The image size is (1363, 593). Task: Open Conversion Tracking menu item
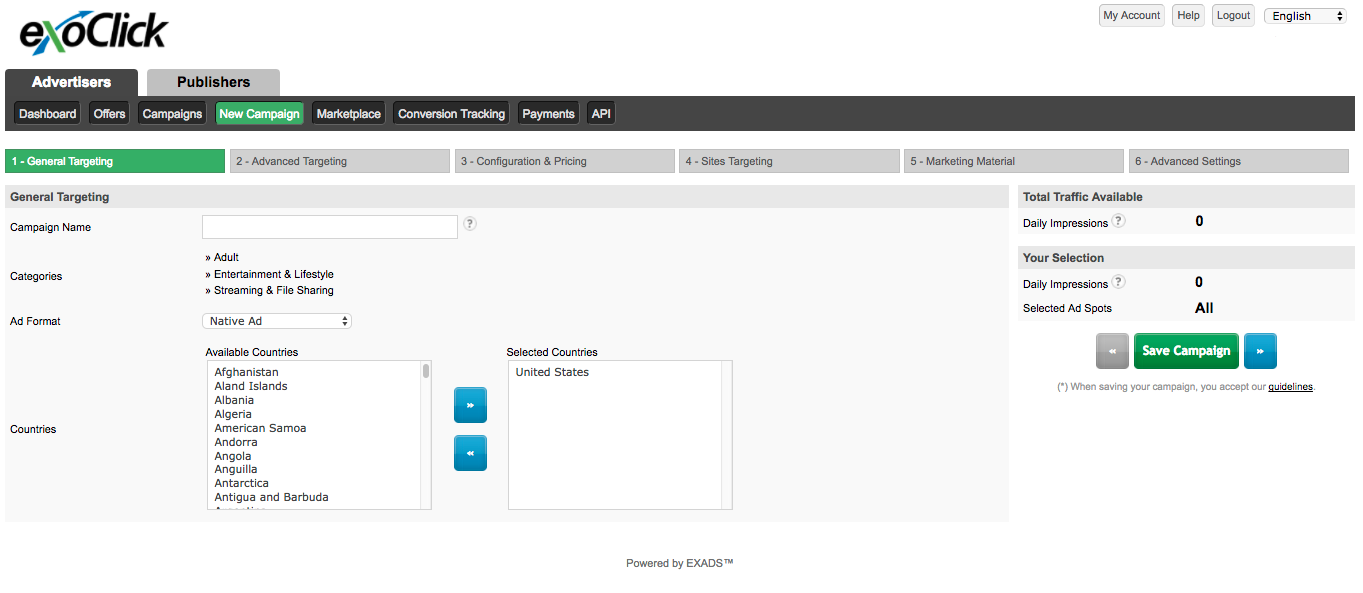(x=451, y=114)
